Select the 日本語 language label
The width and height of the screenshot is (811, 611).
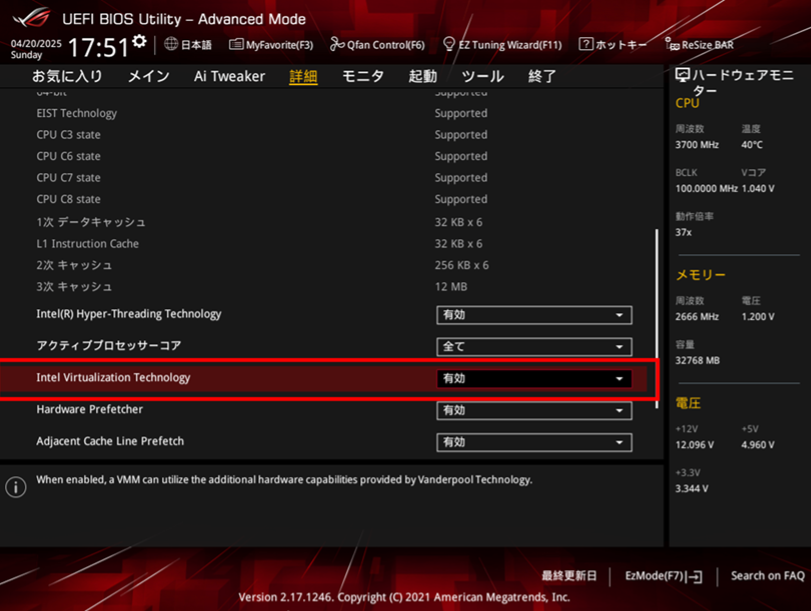click(196, 44)
